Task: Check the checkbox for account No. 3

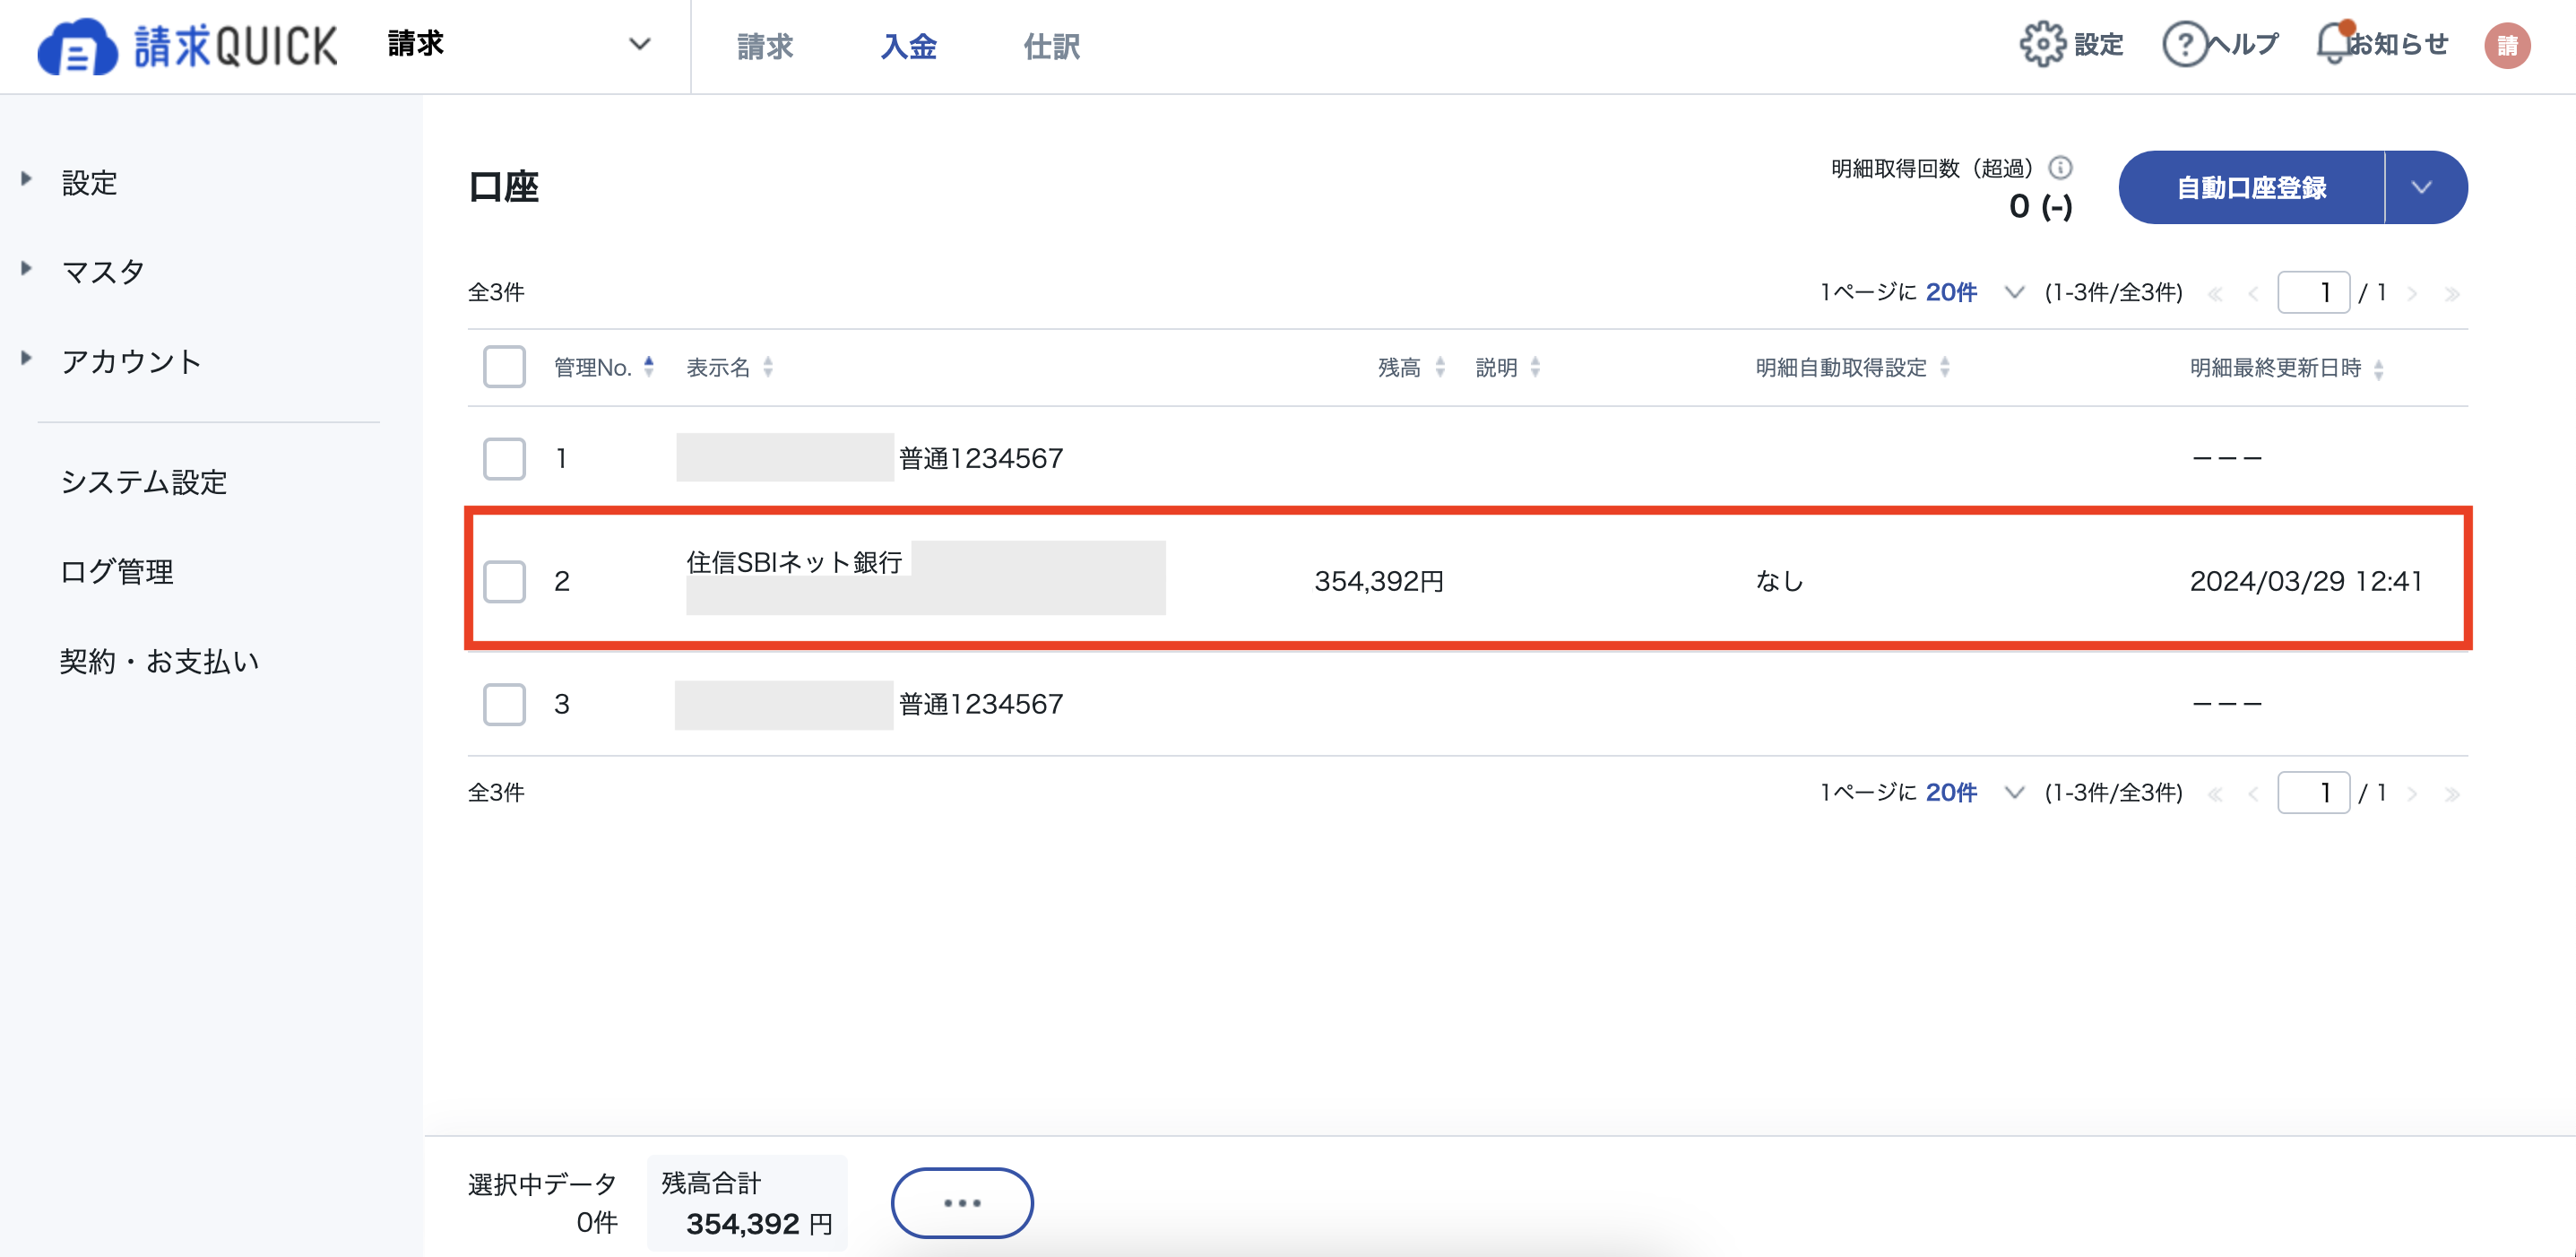Action: click(x=504, y=704)
